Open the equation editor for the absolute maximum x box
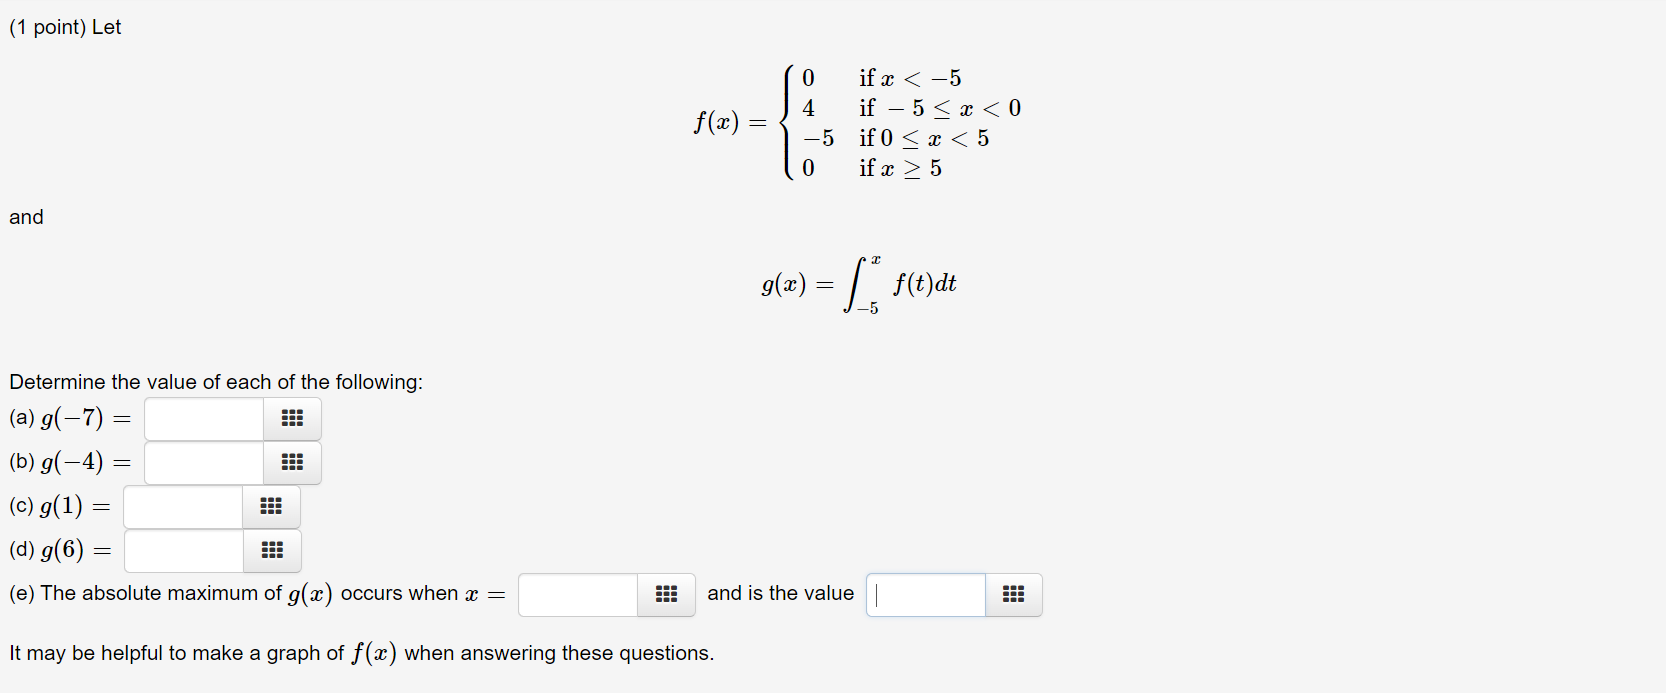 pos(666,595)
